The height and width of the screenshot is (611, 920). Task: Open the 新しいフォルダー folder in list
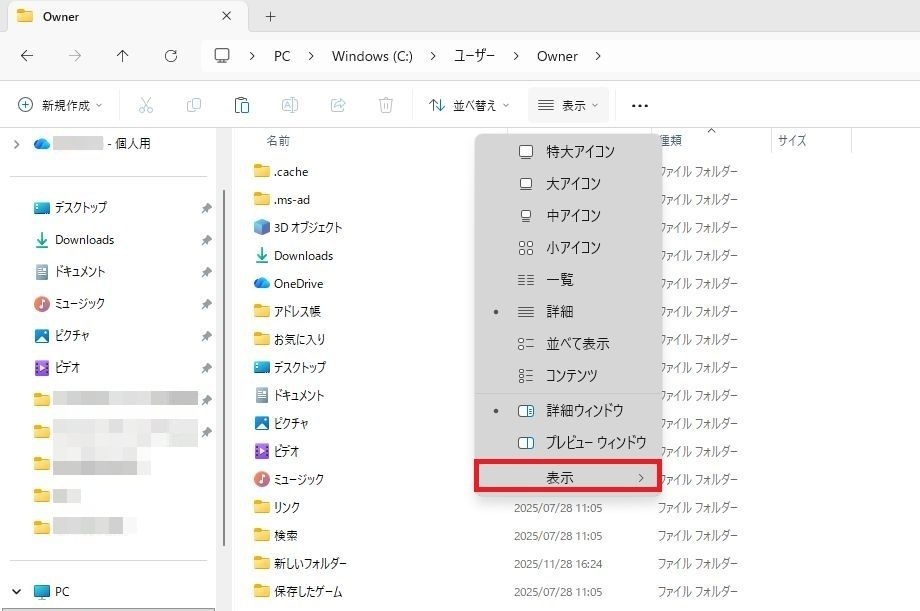tap(310, 563)
